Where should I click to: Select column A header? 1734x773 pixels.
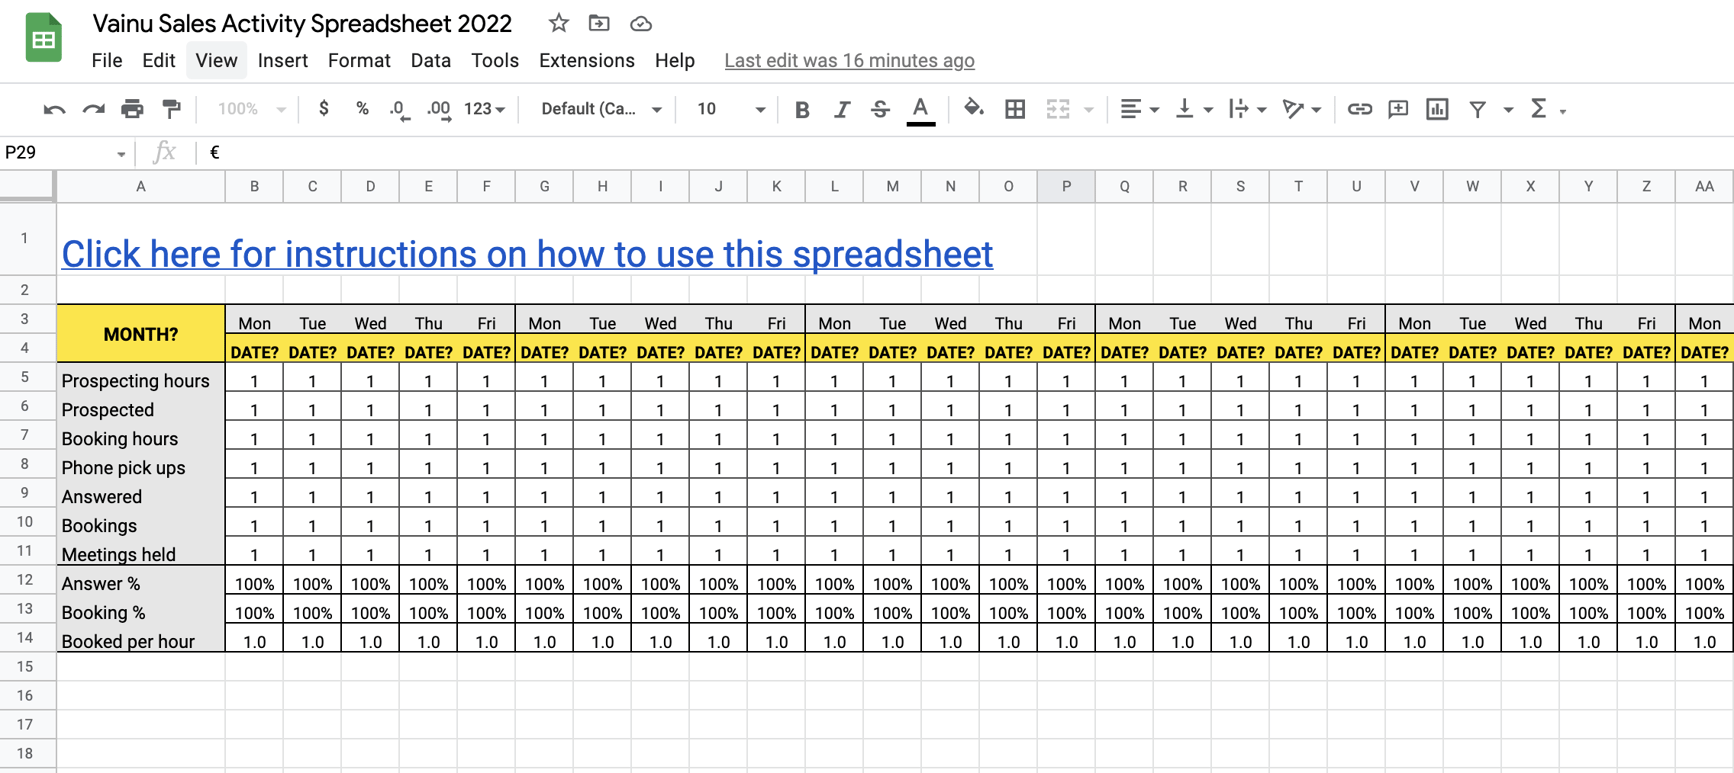[x=141, y=186]
